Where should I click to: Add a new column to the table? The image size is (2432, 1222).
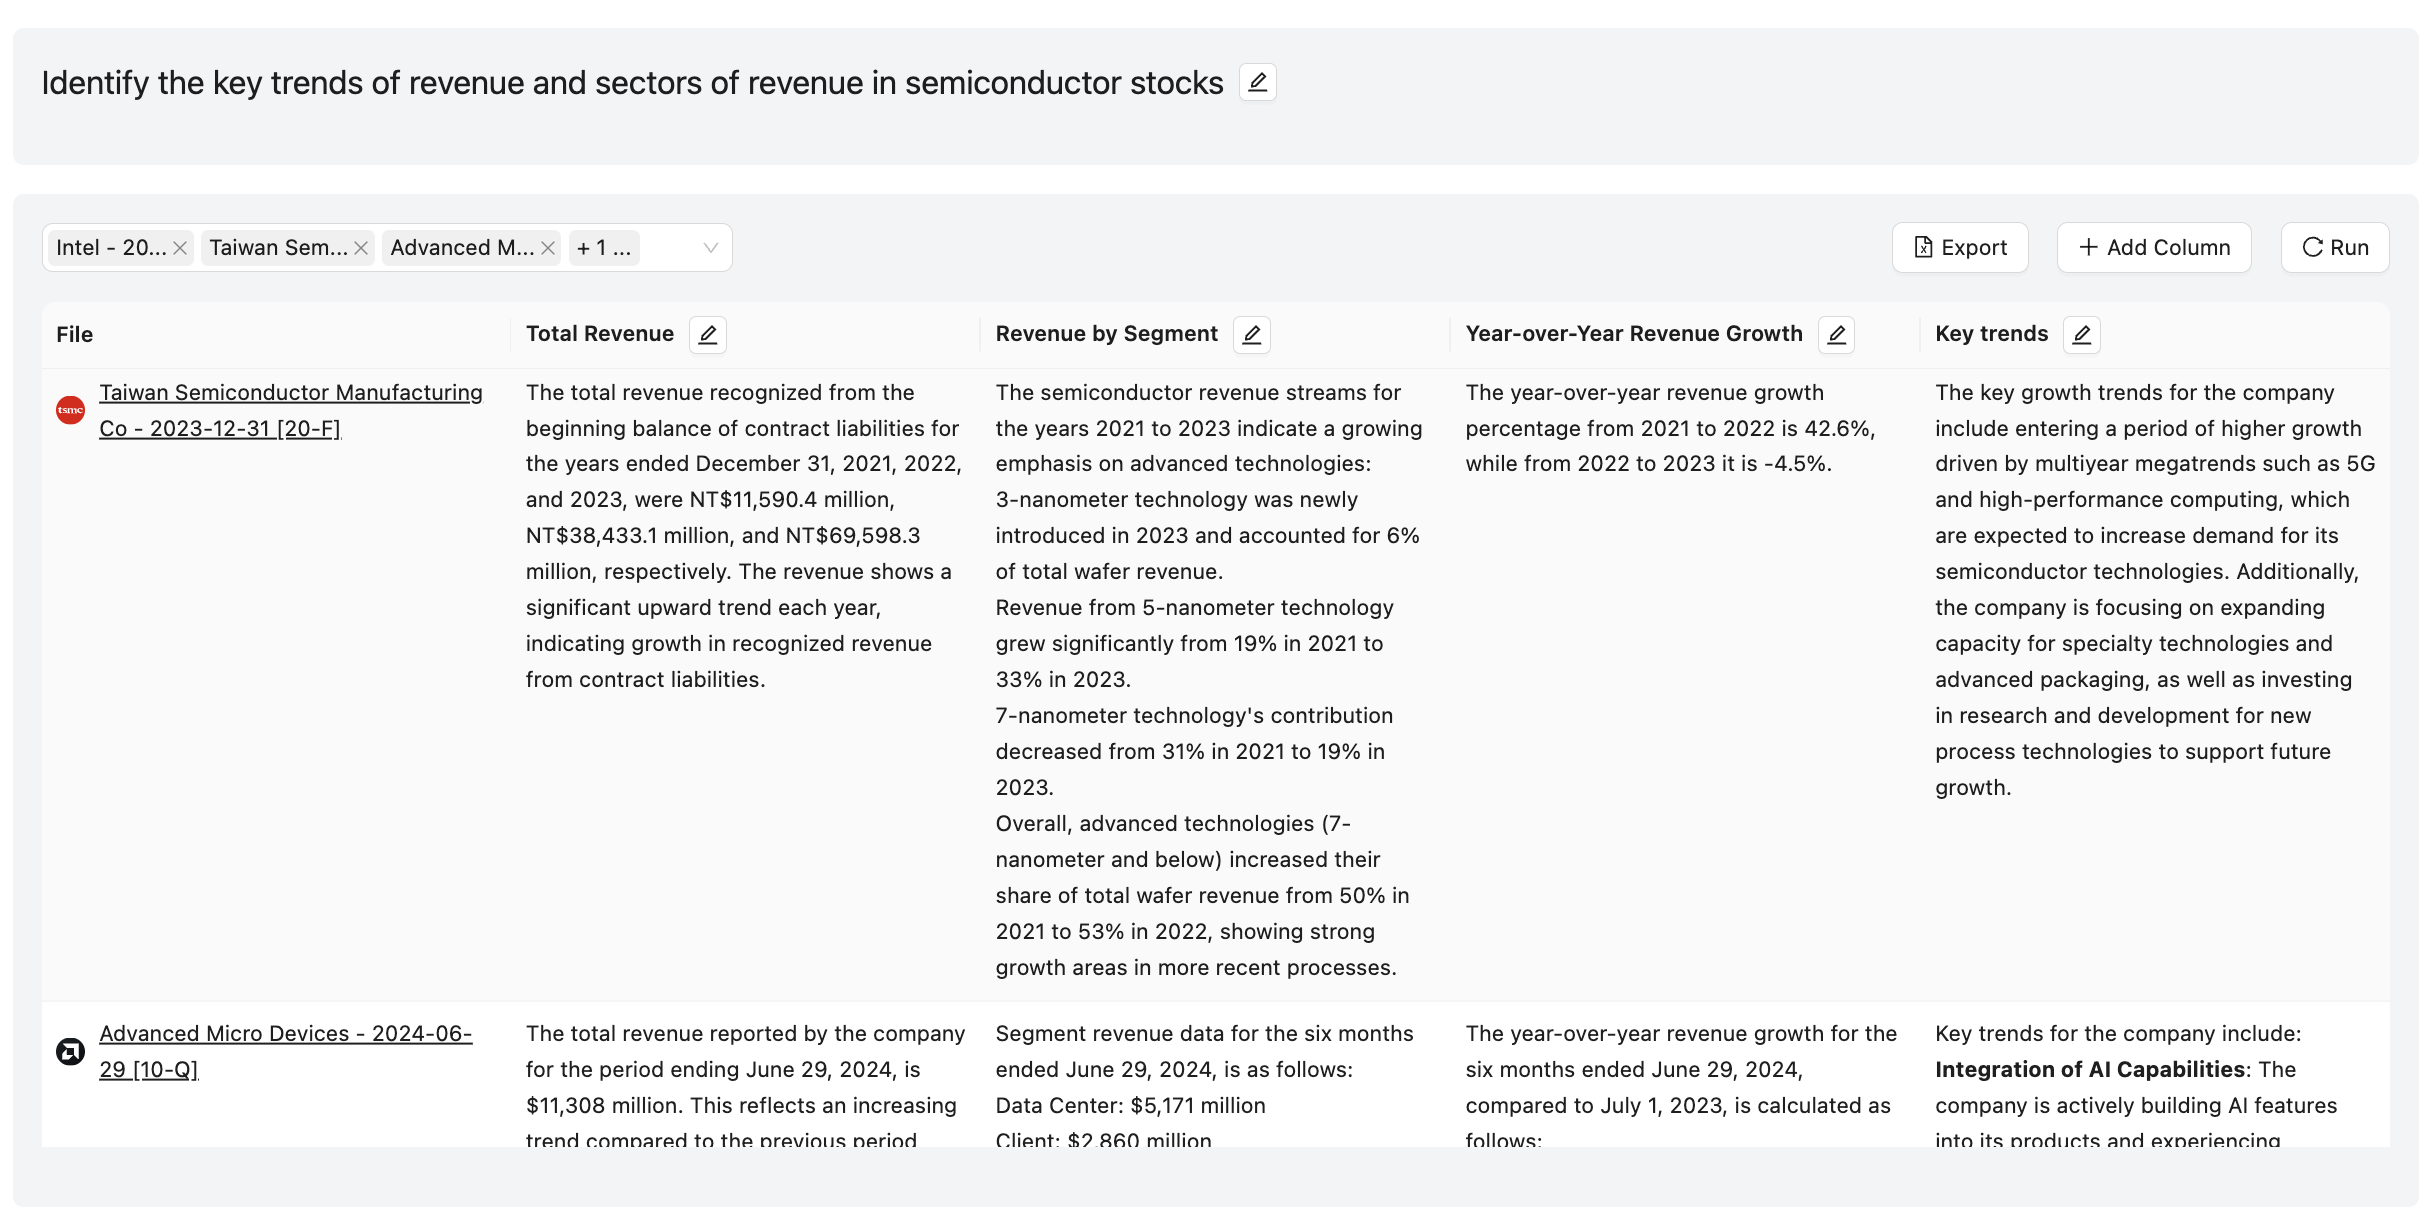(x=2154, y=248)
